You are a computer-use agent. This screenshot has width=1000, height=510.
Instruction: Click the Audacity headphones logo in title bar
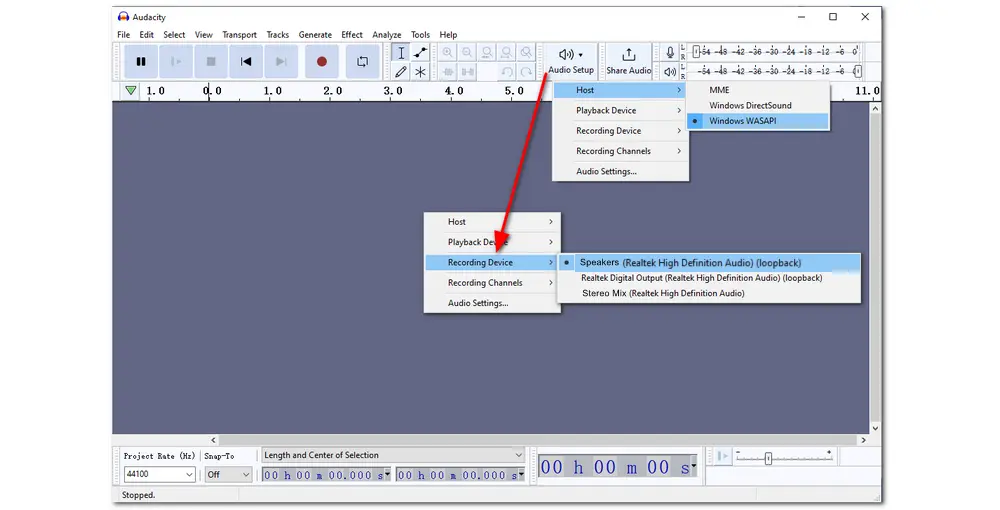(x=124, y=17)
